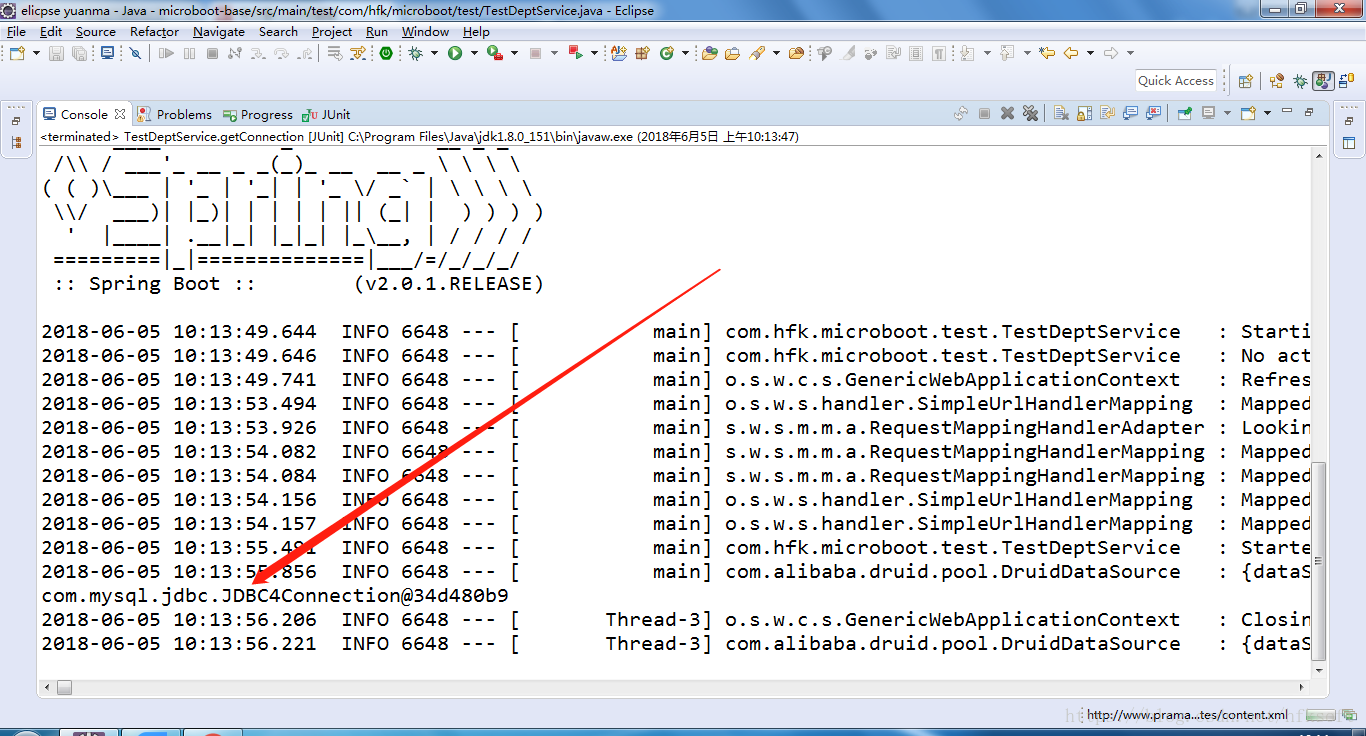
Task: Switch to the Debug perspective icon
Action: pos(1300,81)
